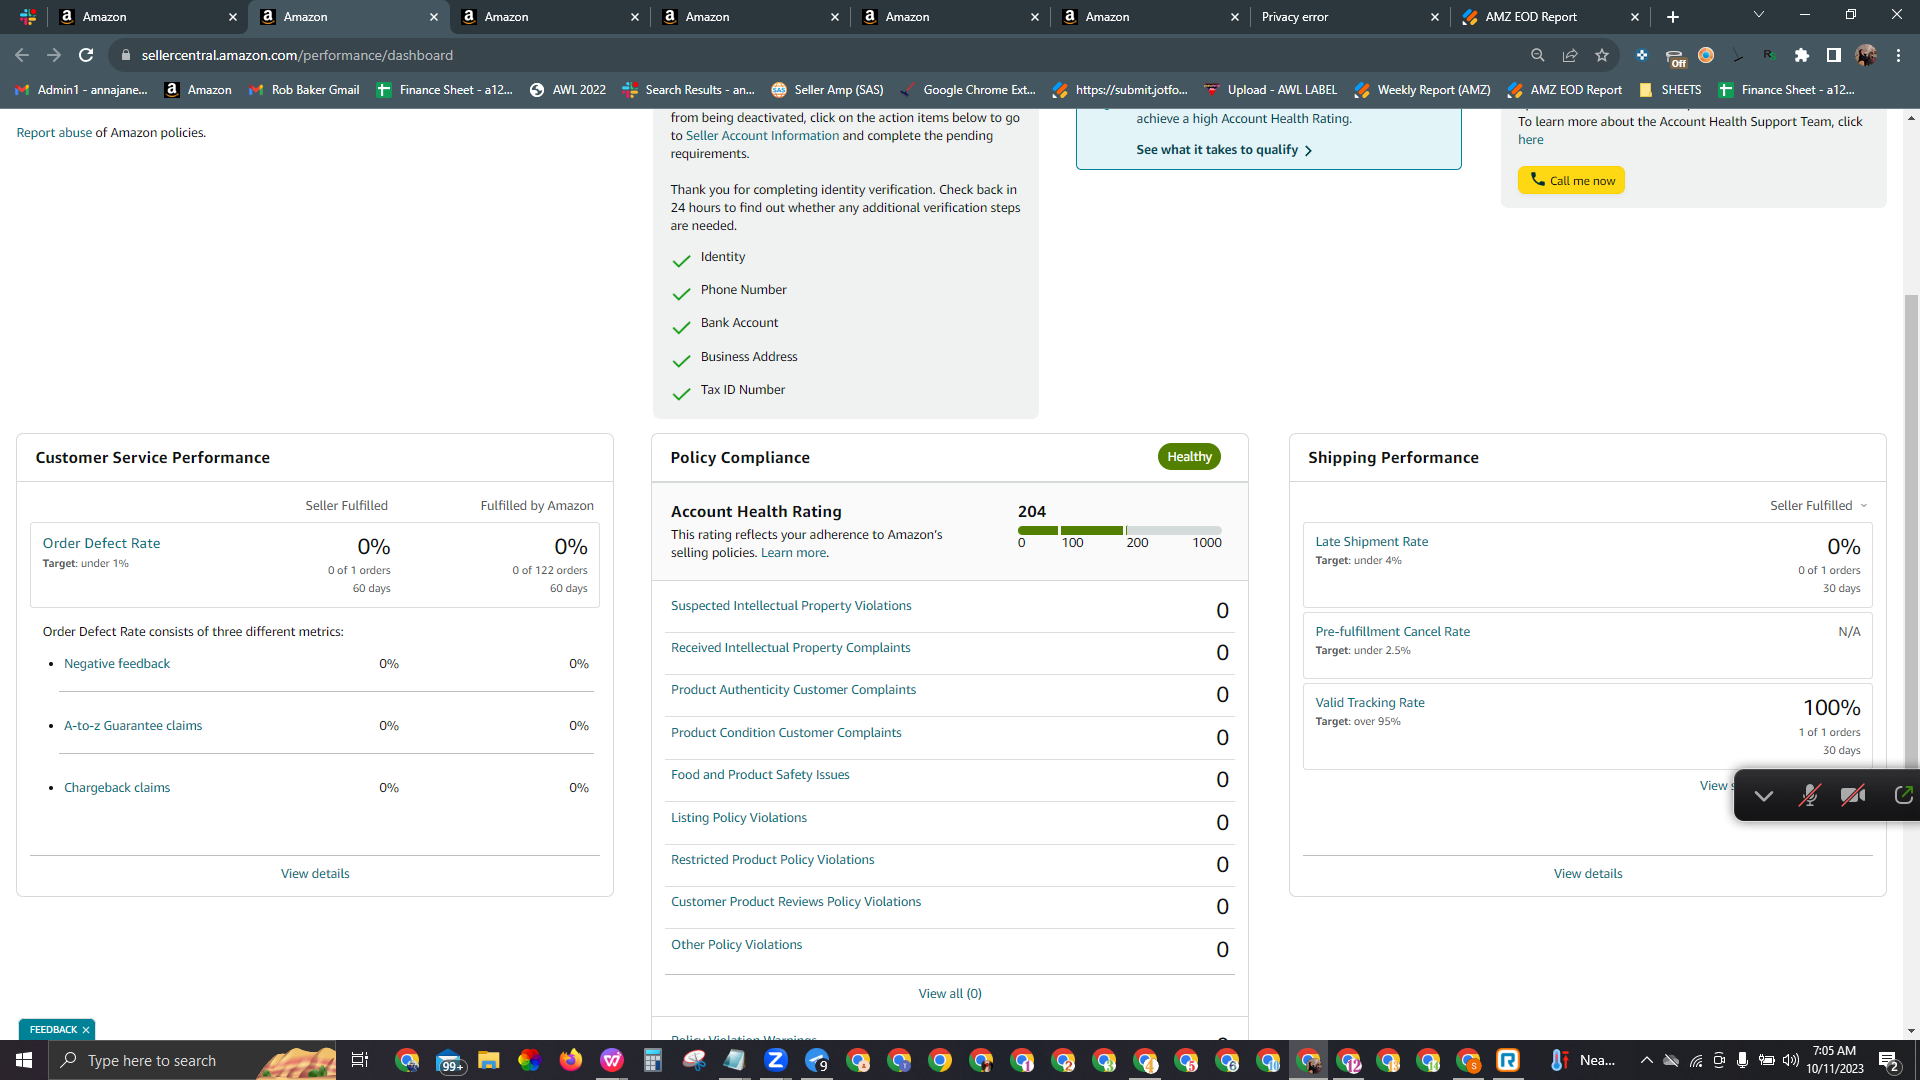This screenshot has height=1080, width=1920.
Task: Open the orange circular extension icon
Action: coord(1706,55)
